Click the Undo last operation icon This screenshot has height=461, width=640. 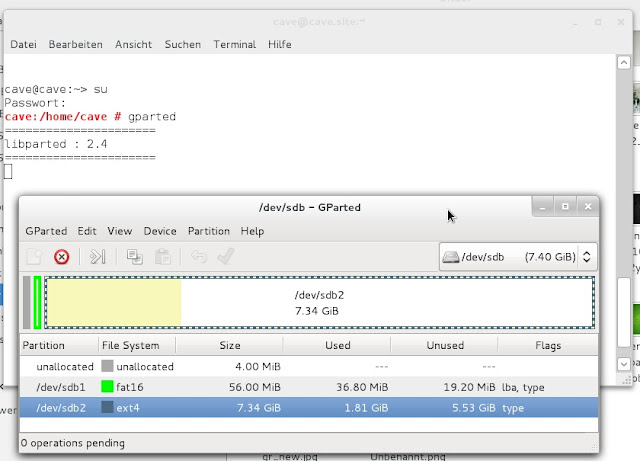coord(199,257)
